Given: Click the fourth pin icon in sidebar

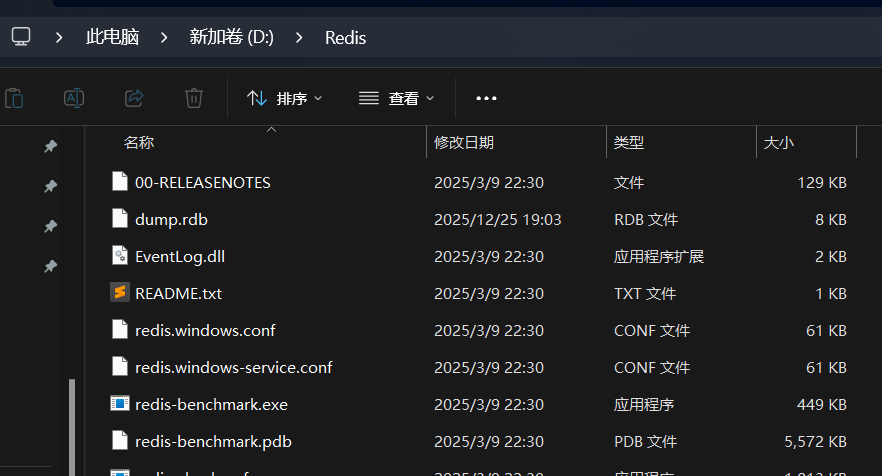Looking at the screenshot, I should 51,266.
